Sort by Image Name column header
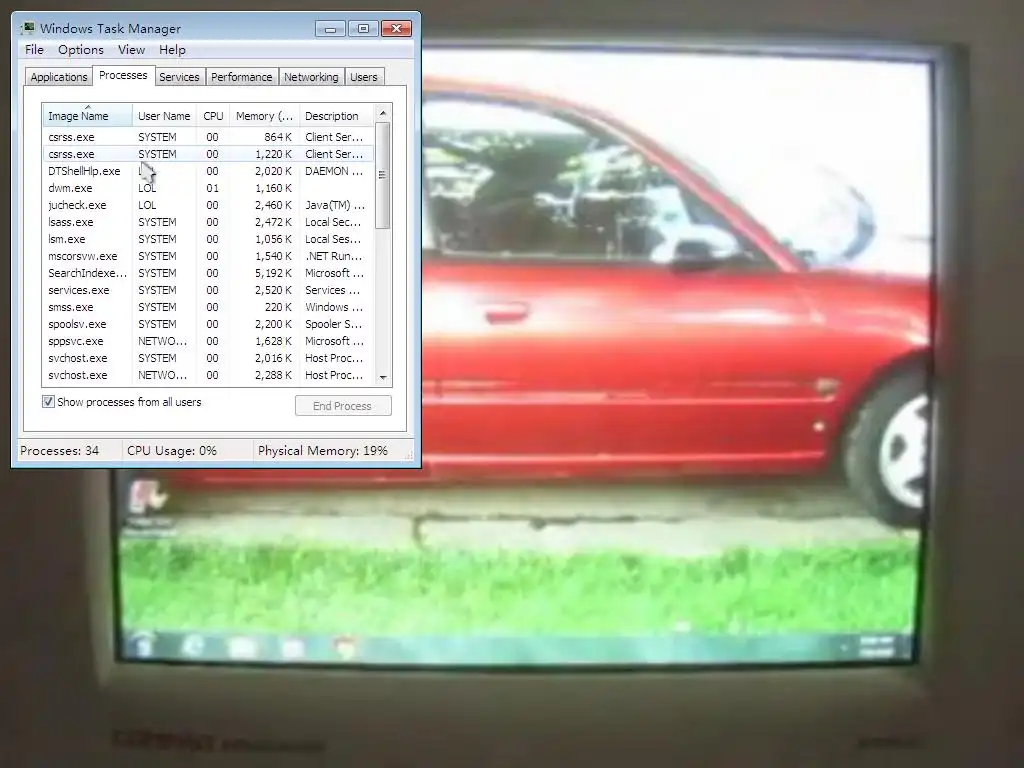 tap(88, 116)
